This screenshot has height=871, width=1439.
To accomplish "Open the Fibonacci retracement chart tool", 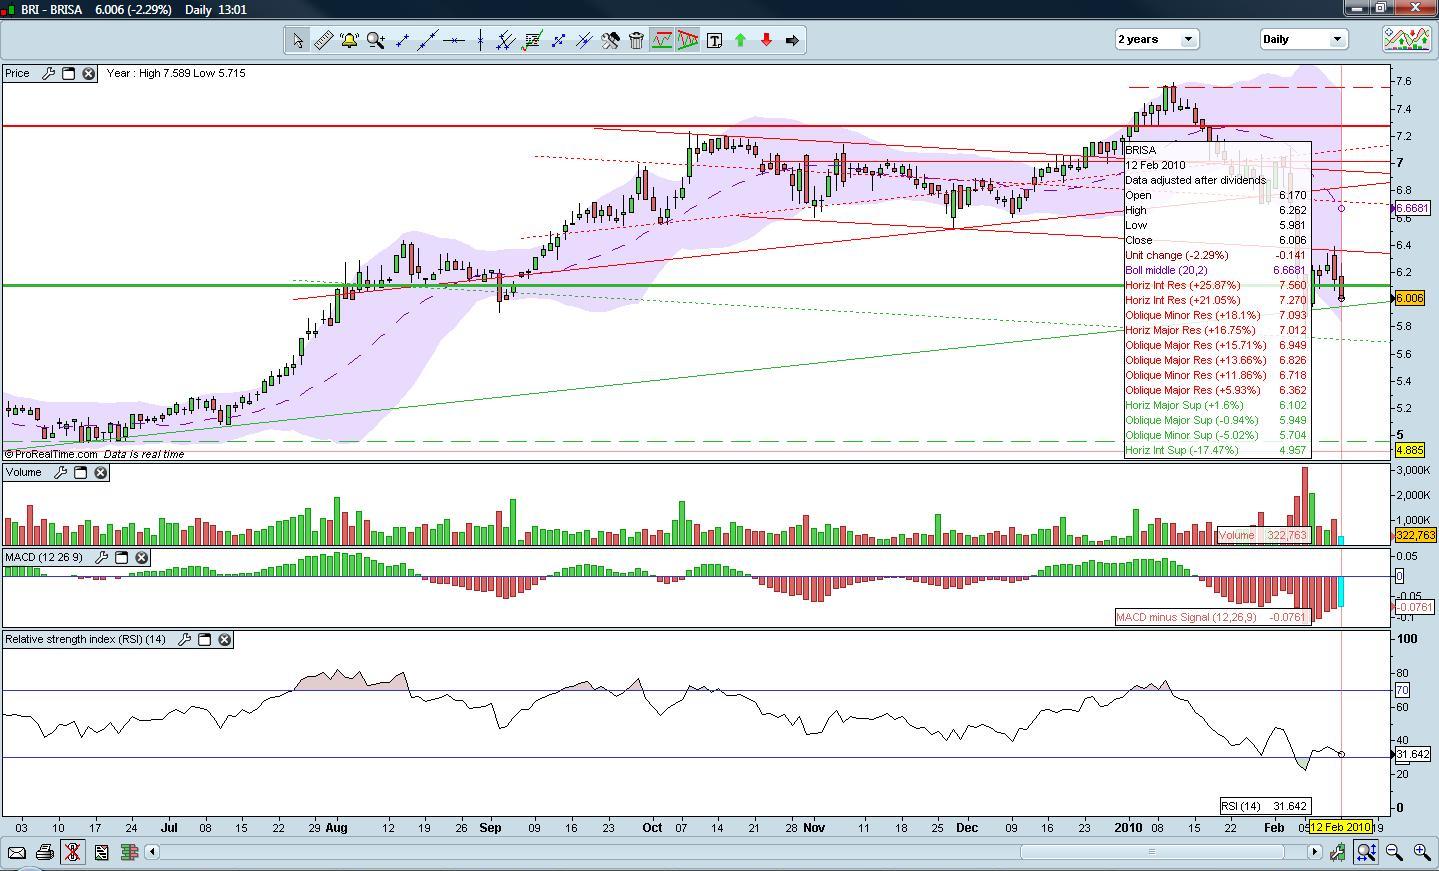I will pos(532,40).
